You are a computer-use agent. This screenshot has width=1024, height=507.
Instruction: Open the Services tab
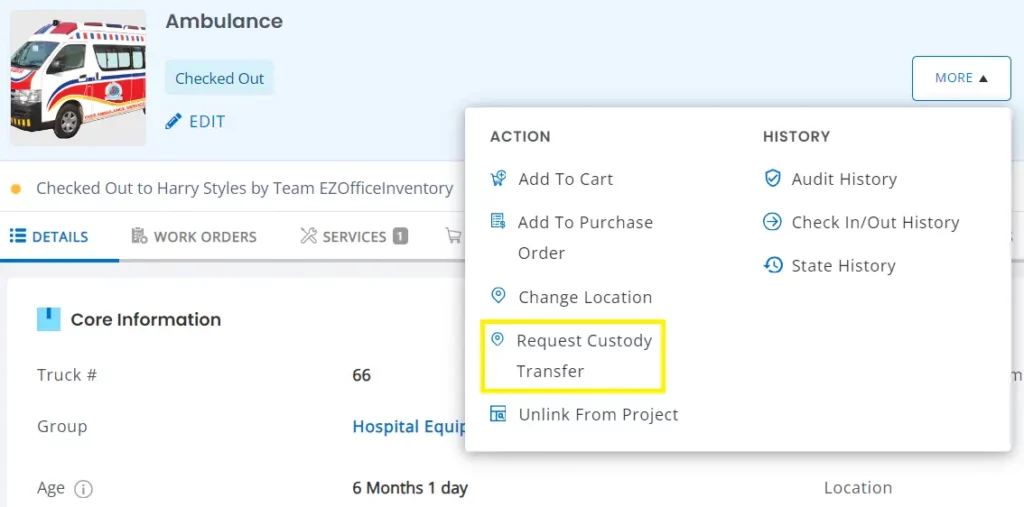(353, 237)
